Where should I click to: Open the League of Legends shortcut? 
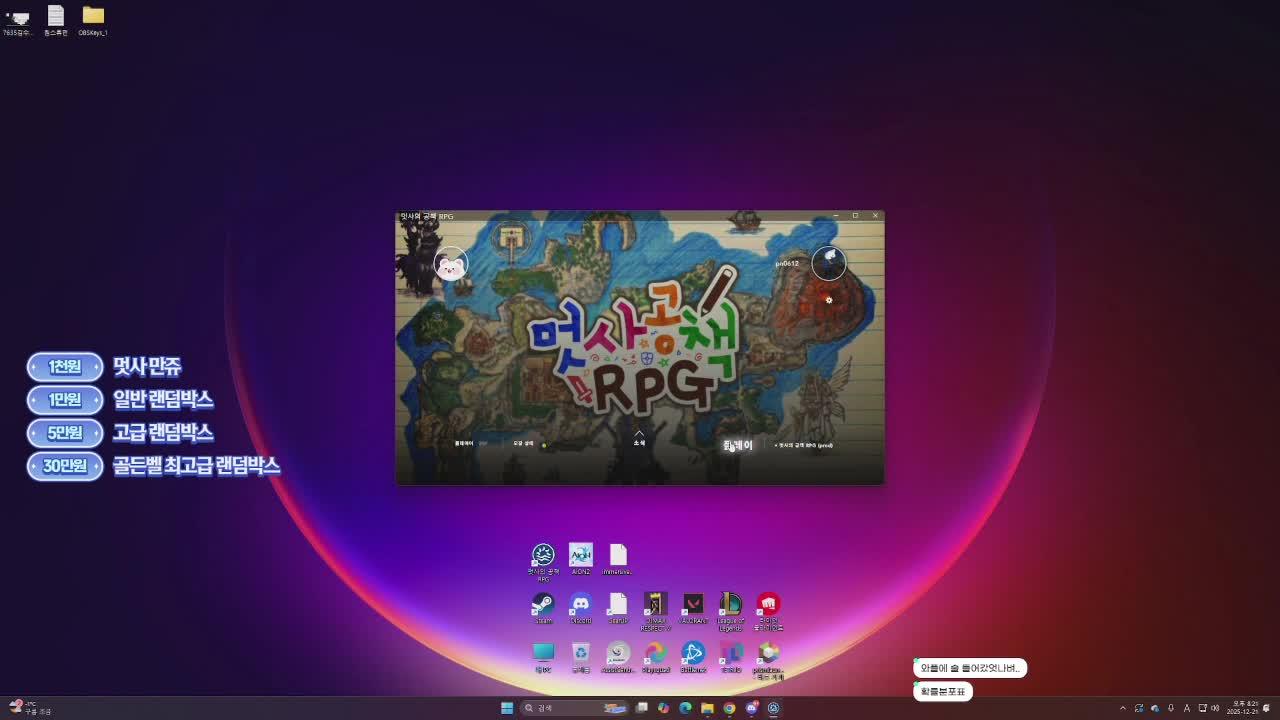731,605
